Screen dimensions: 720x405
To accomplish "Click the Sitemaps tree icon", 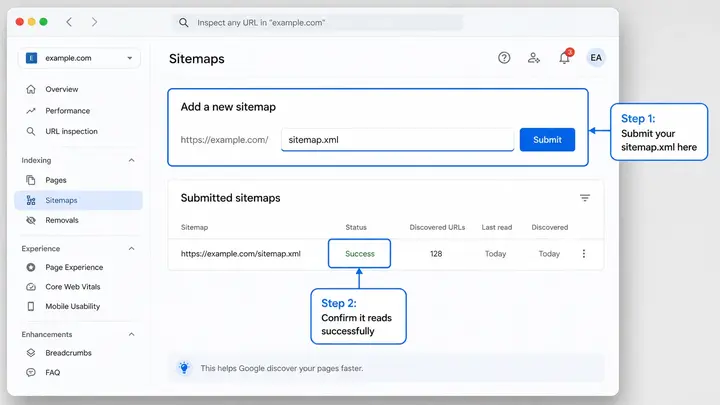I will click(31, 200).
